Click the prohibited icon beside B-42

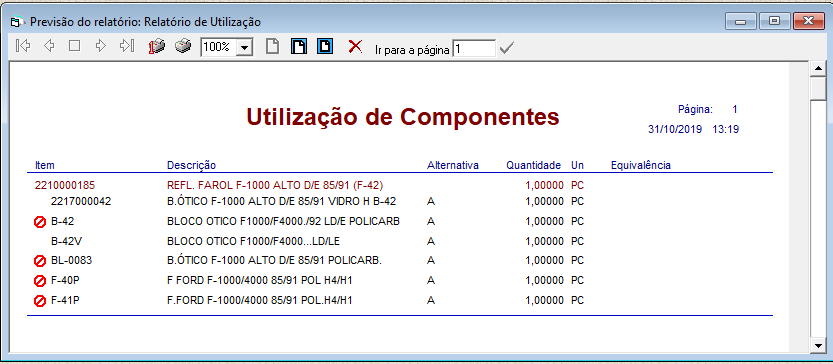coord(40,222)
